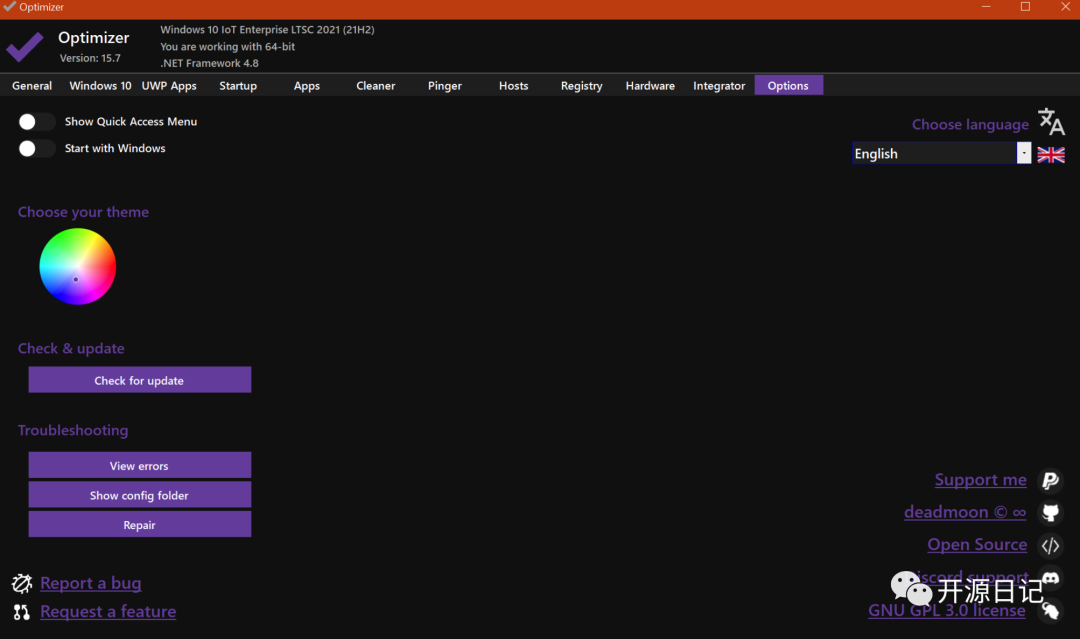Pick a color on the theme color wheel
Screen dimensions: 1080x639
pos(78,266)
